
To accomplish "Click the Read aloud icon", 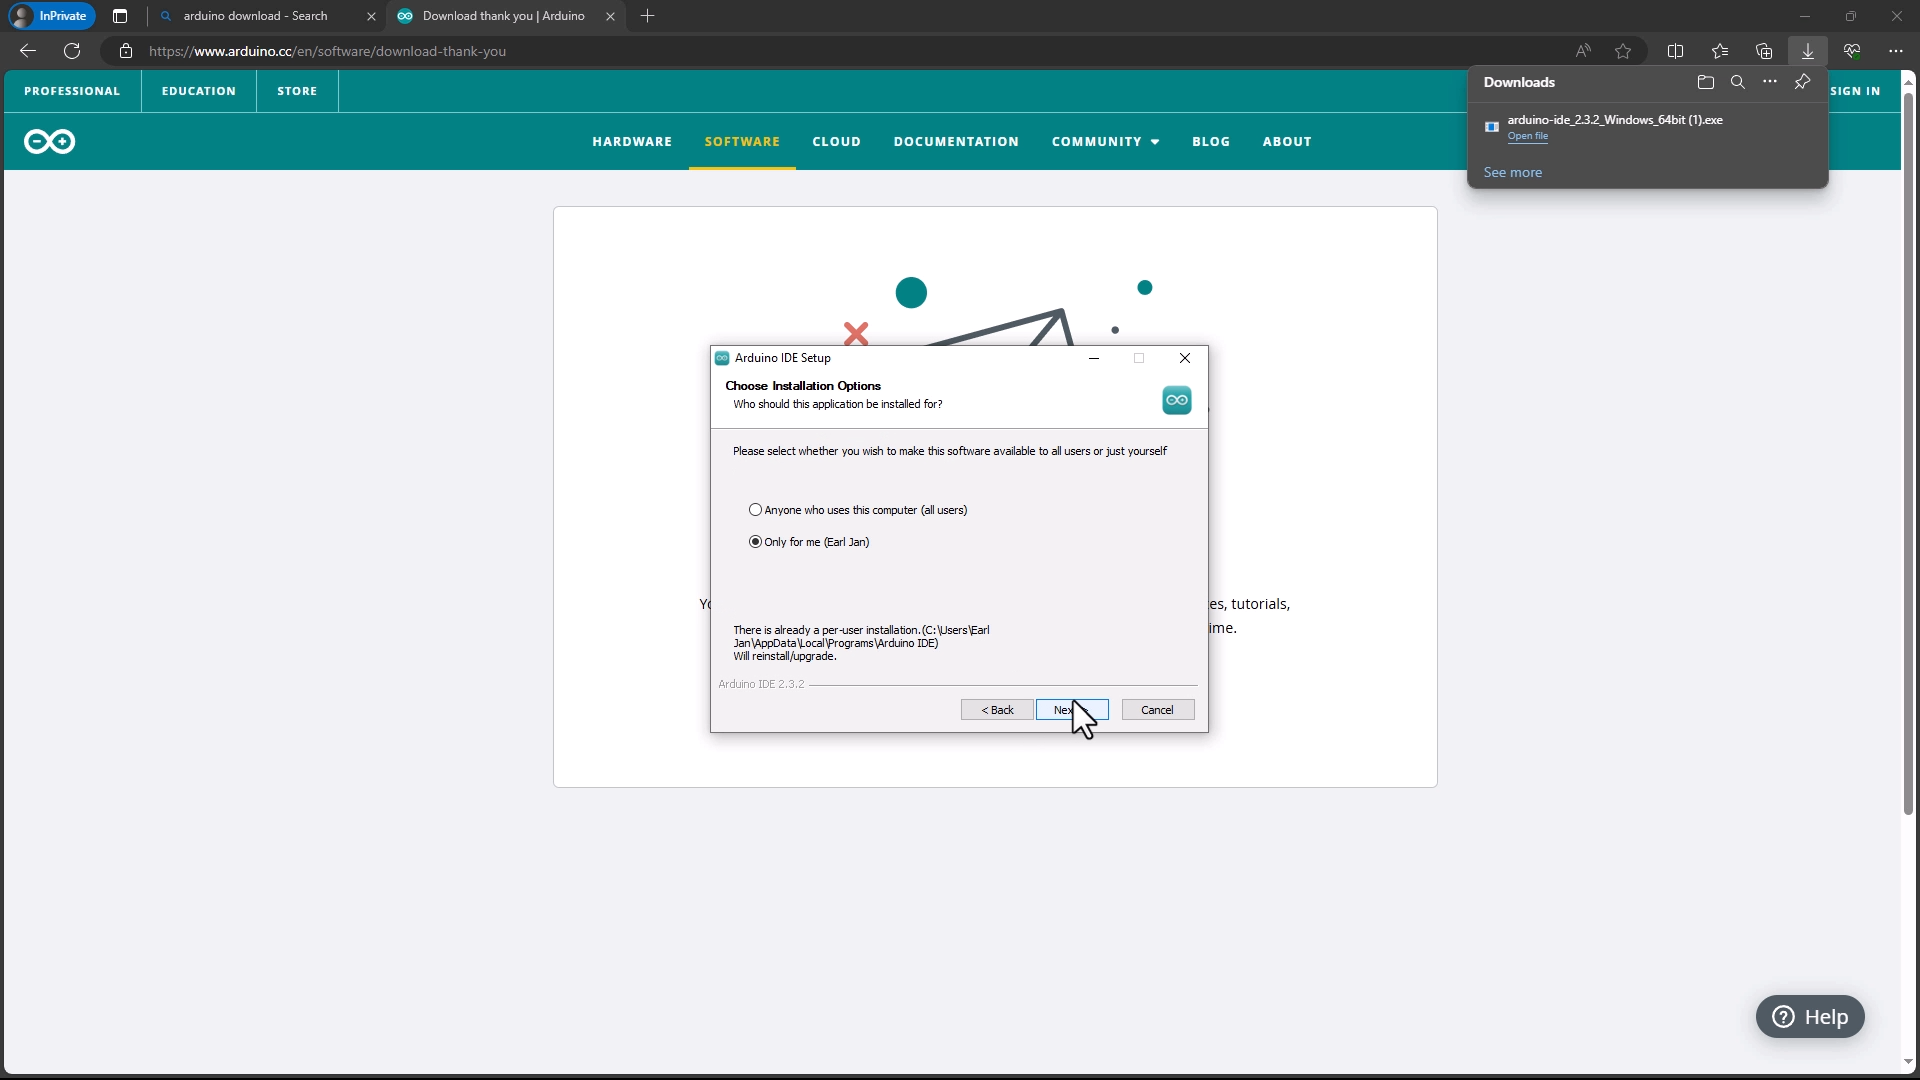I will (1583, 51).
